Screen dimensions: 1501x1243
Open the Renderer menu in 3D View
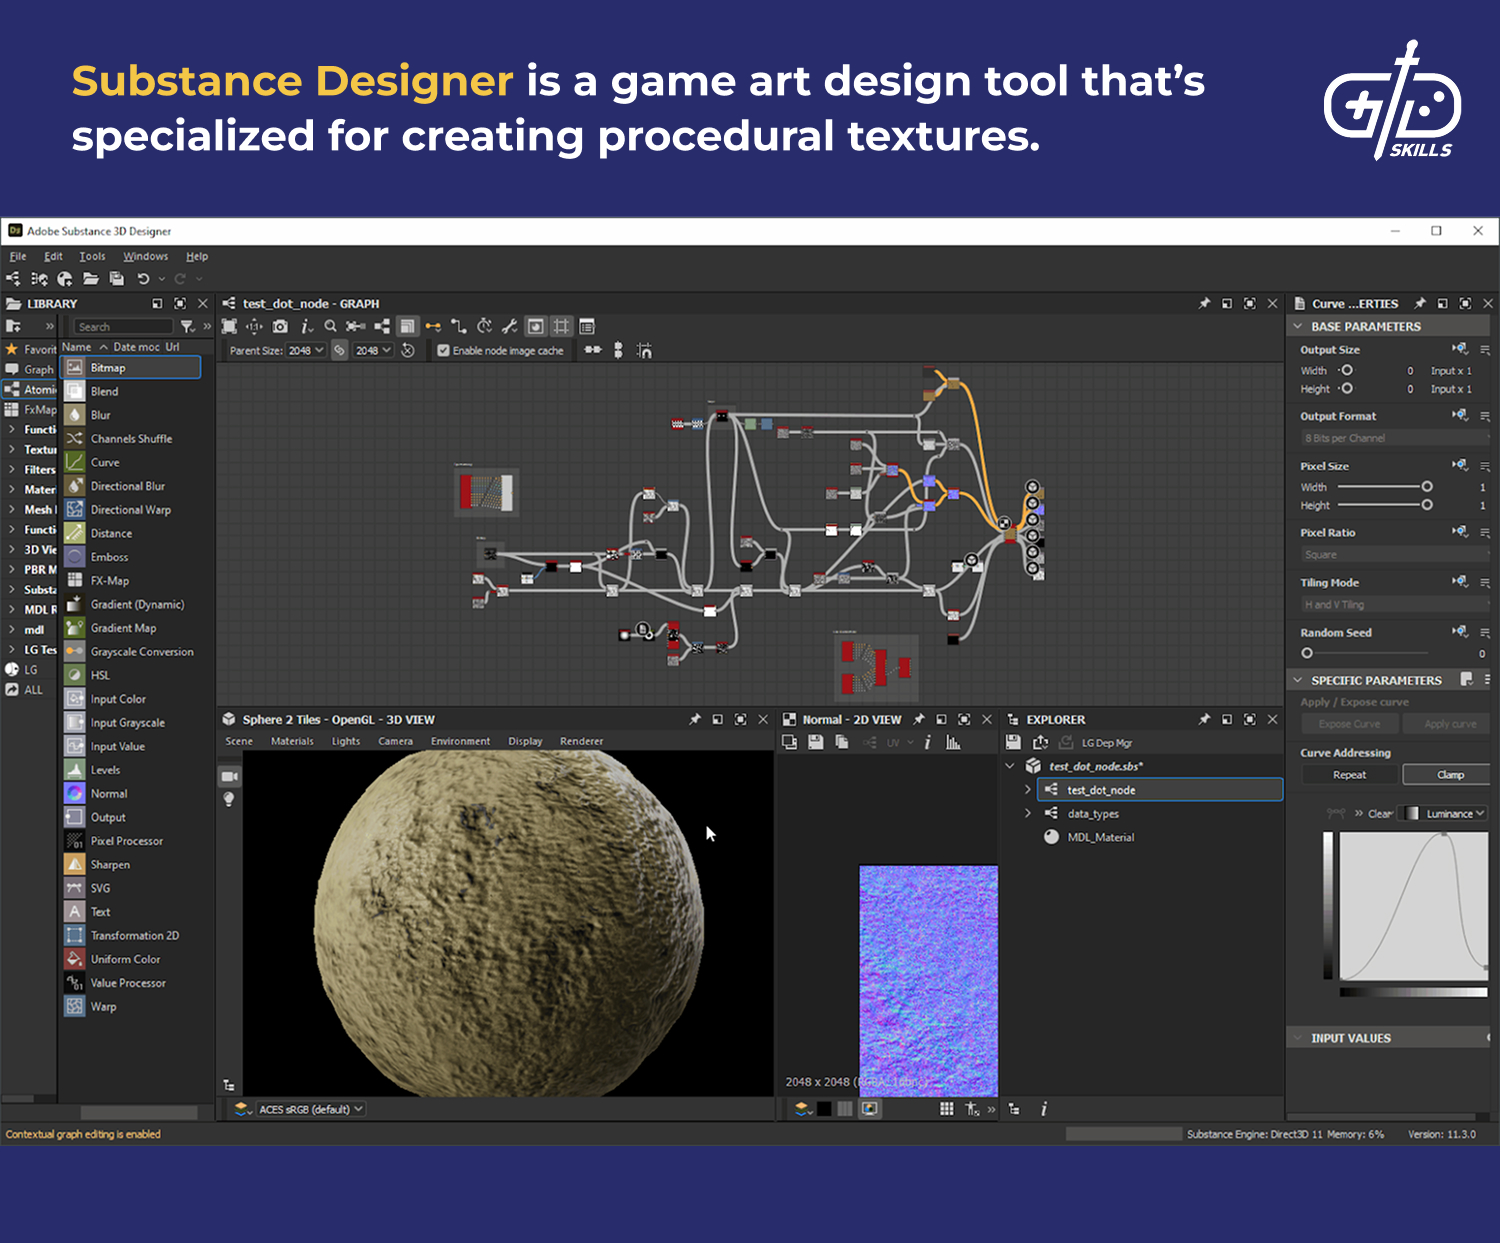pyautogui.click(x=581, y=741)
